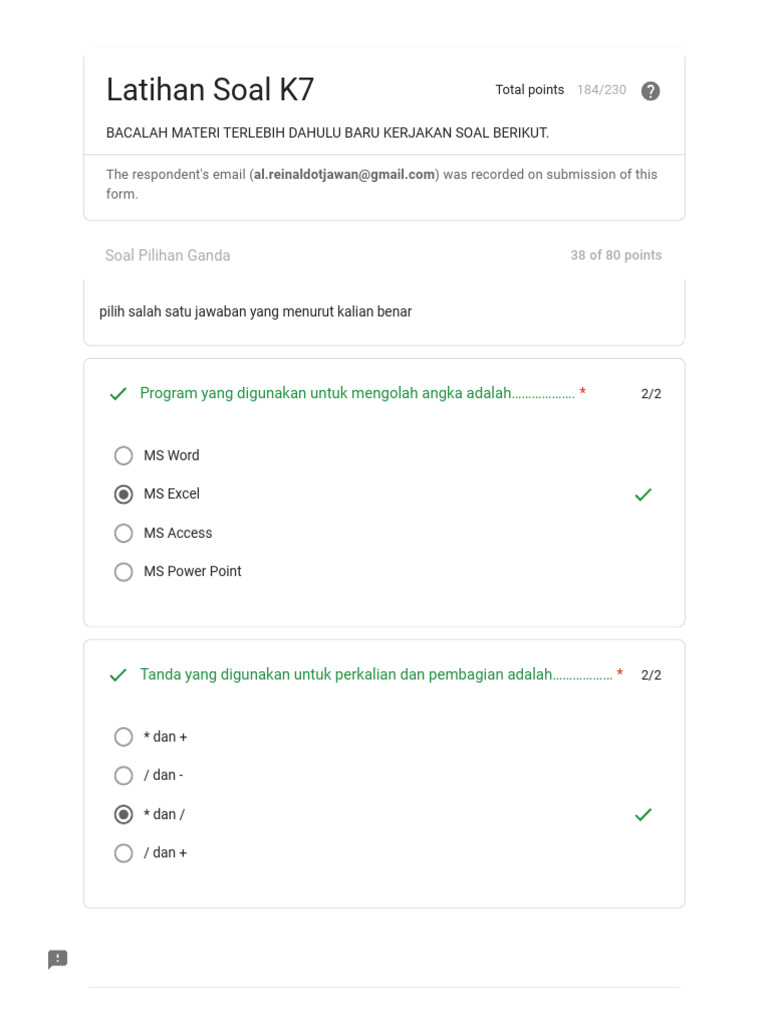Click correct checkmark before 'Program yang digunakan' question
The width and height of the screenshot is (768, 1024).
tap(118, 394)
